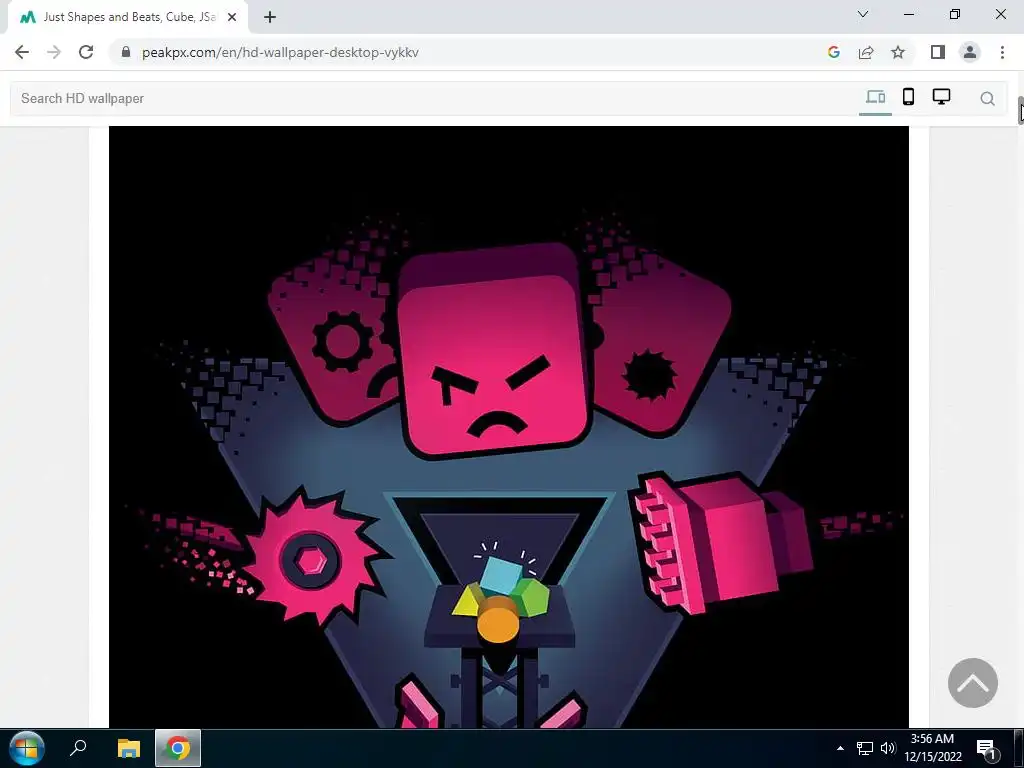Open the Chrome three-dot menu
The height and width of the screenshot is (768, 1024).
point(1002,52)
